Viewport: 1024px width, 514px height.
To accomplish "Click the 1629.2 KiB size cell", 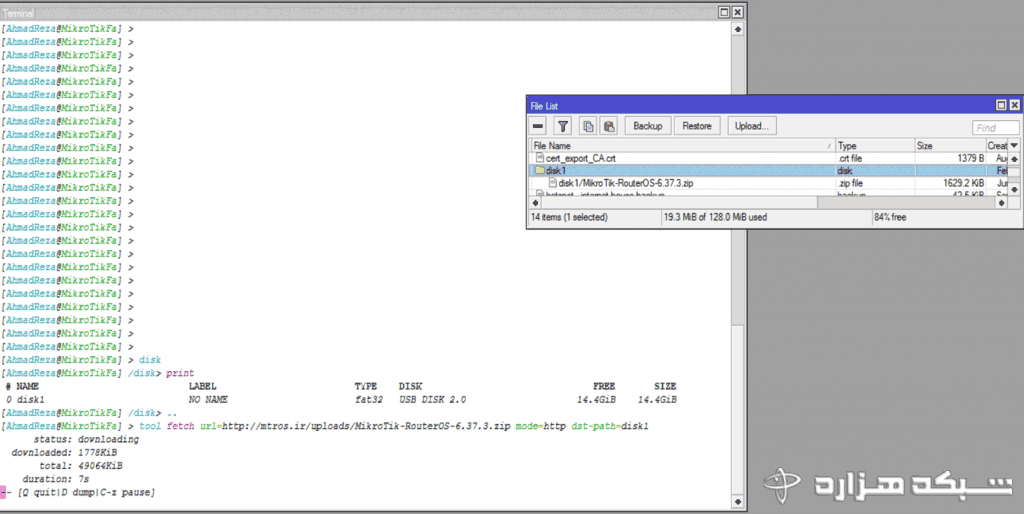I will pos(963,183).
